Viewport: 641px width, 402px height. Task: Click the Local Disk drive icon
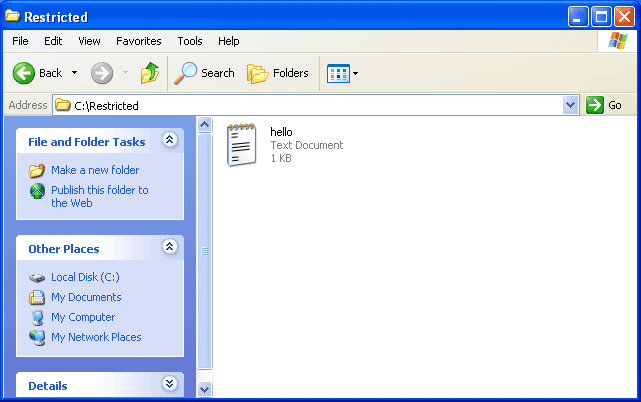(x=37, y=278)
